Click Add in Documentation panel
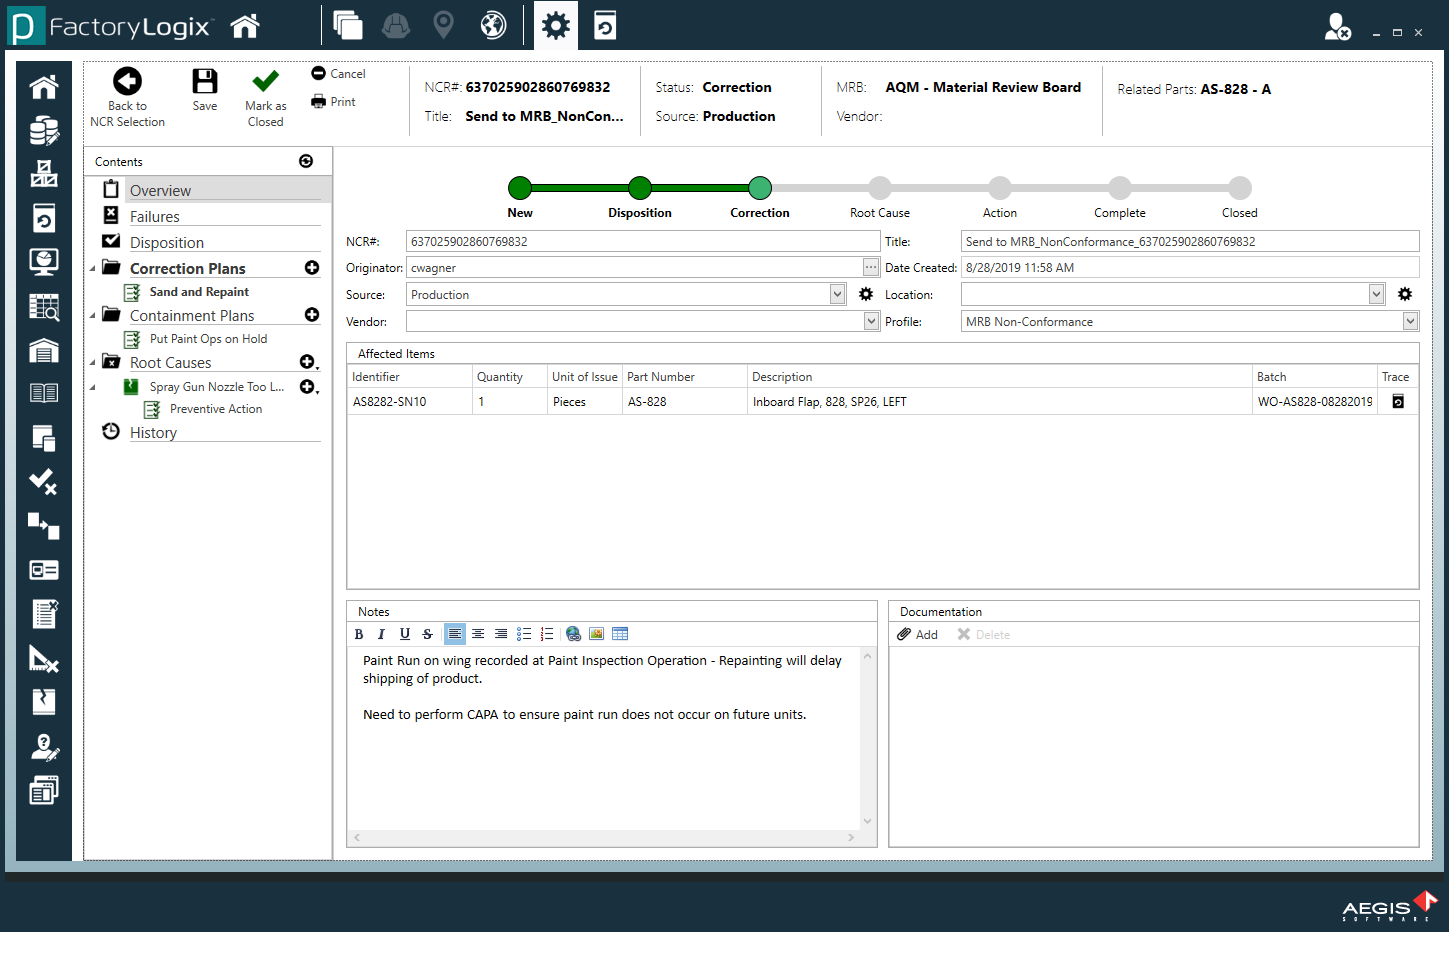Image resolution: width=1449 pixels, height=960 pixels. click(x=917, y=635)
